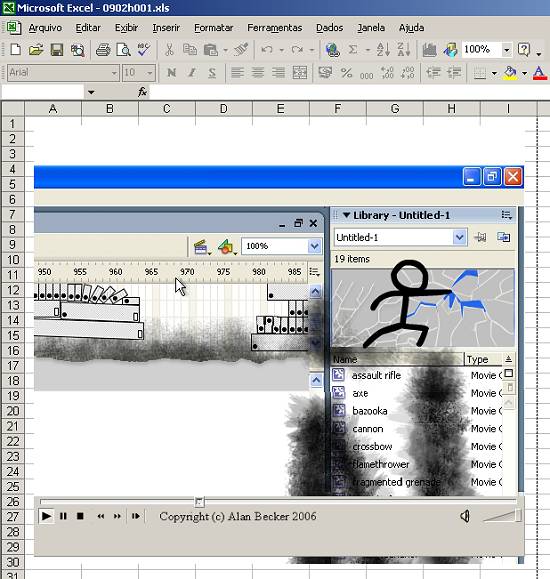Align text left
The image size is (550, 579).
point(237,72)
